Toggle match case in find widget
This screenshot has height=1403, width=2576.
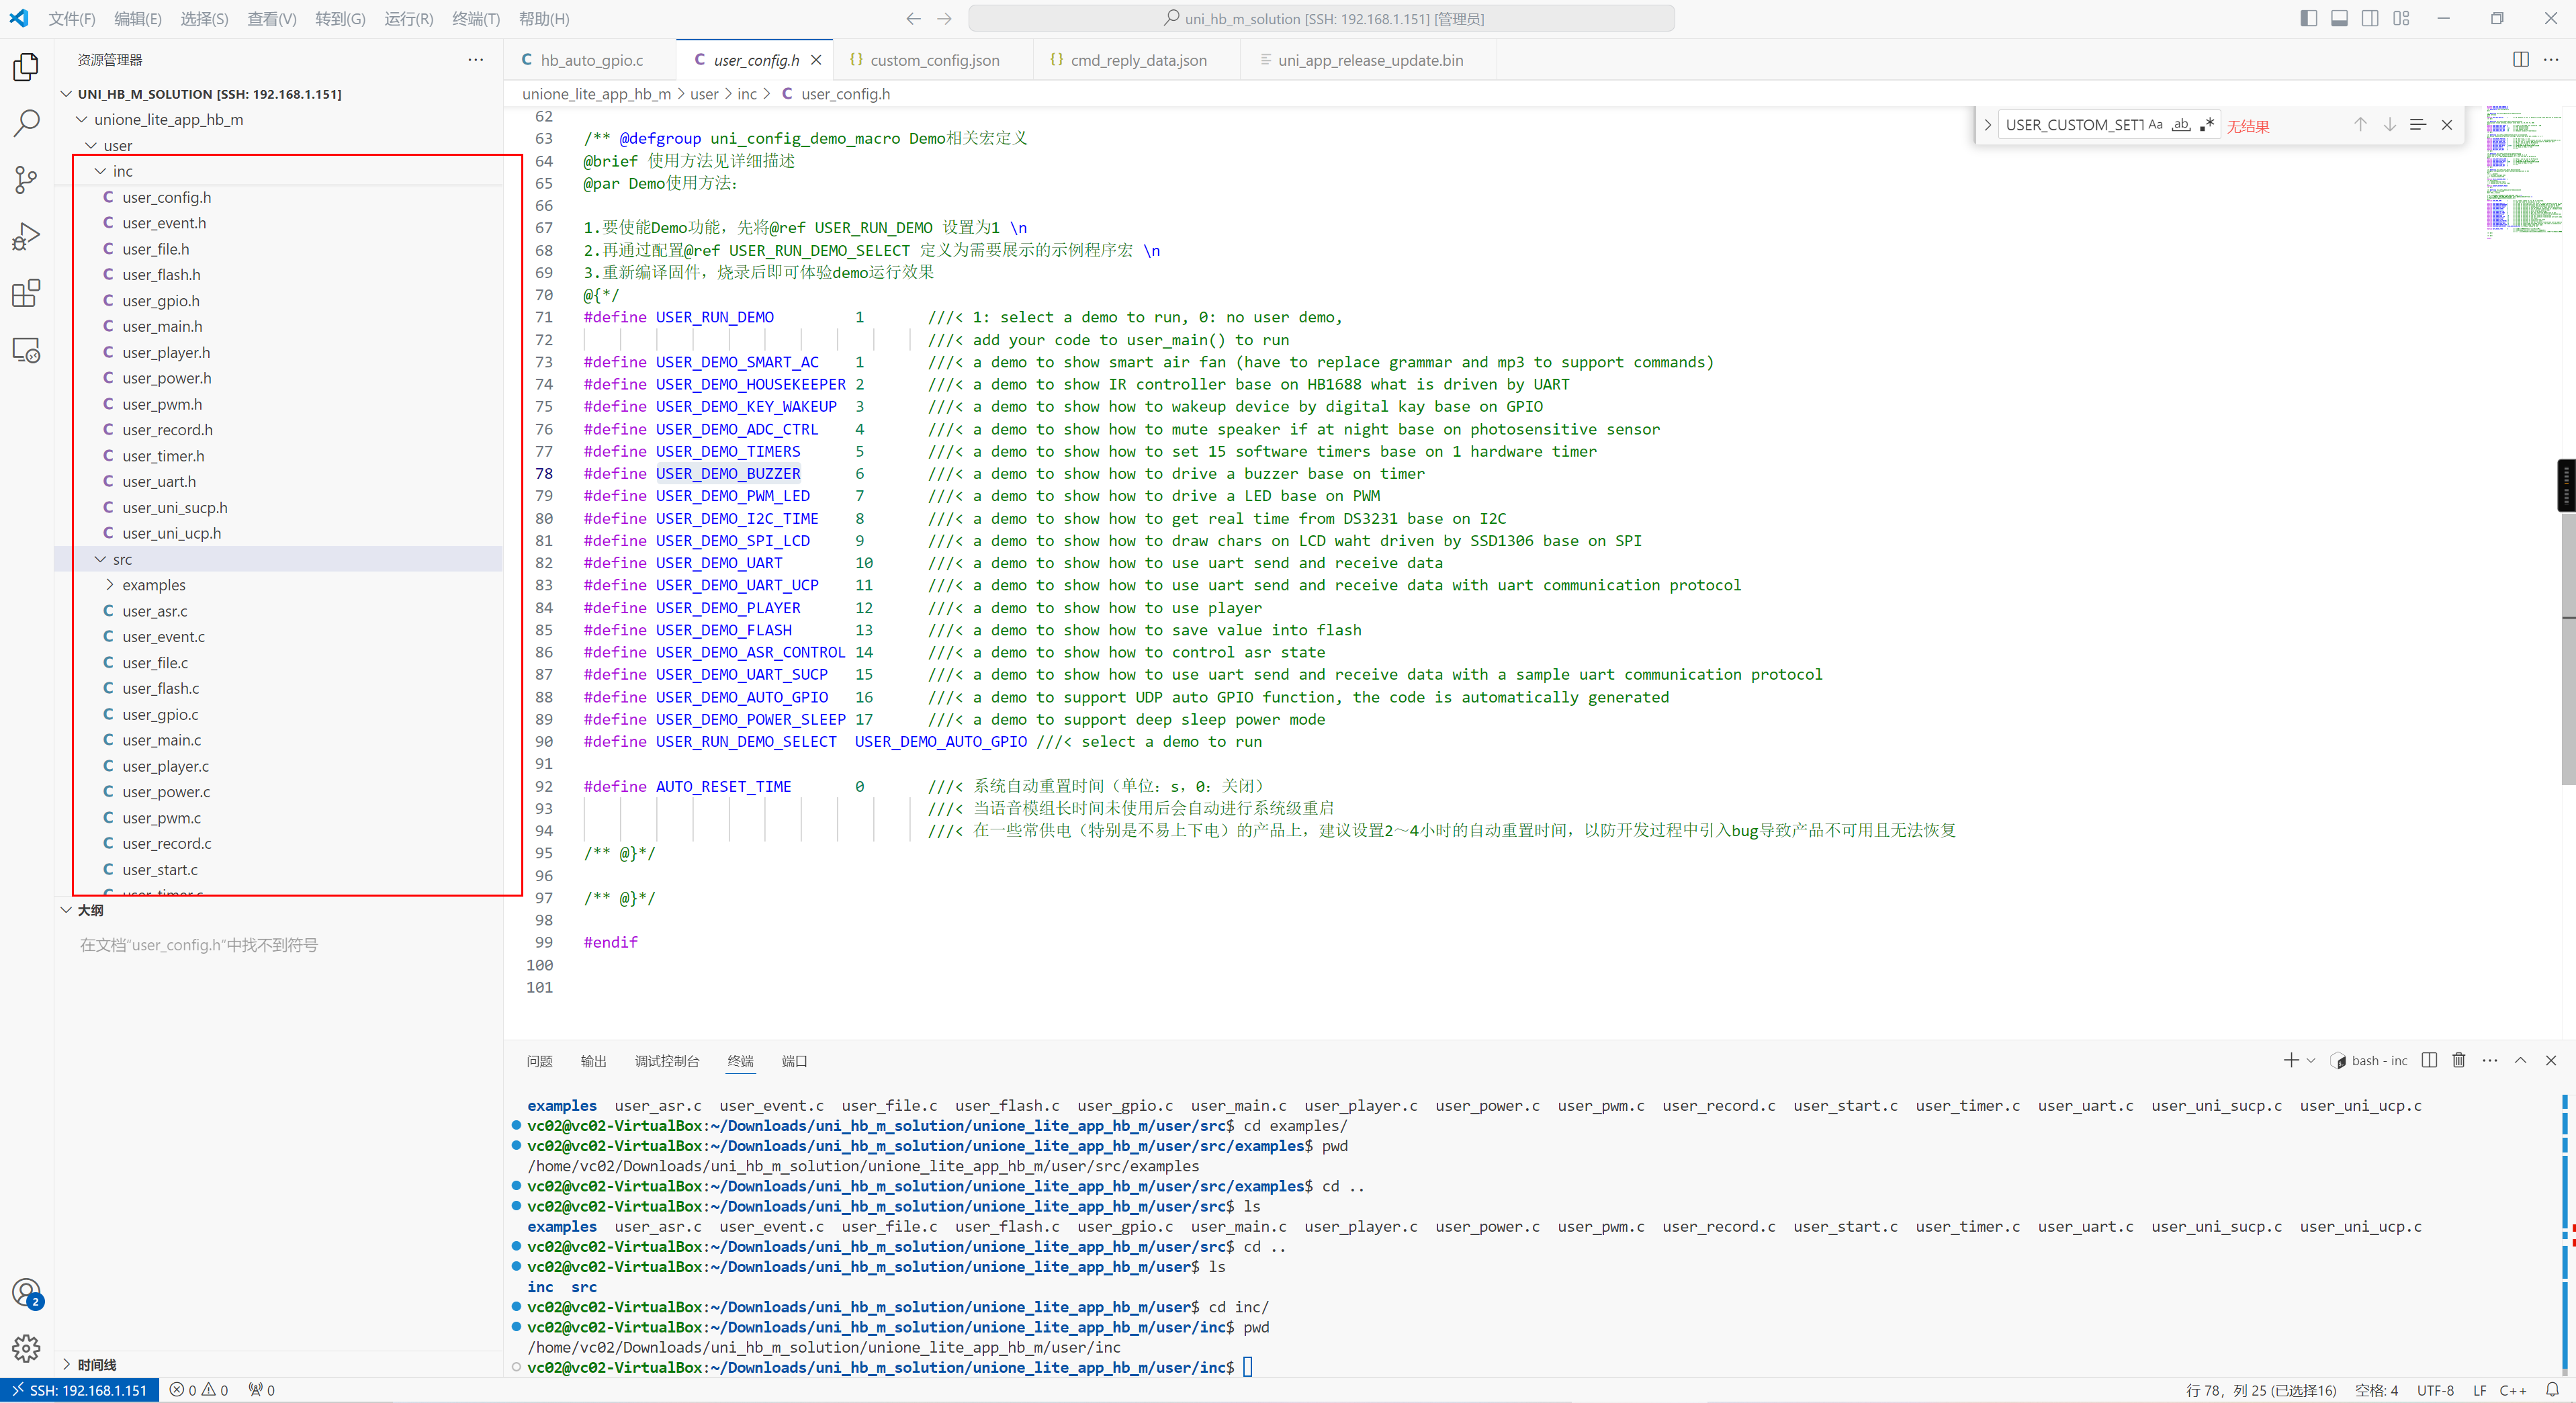click(2156, 125)
